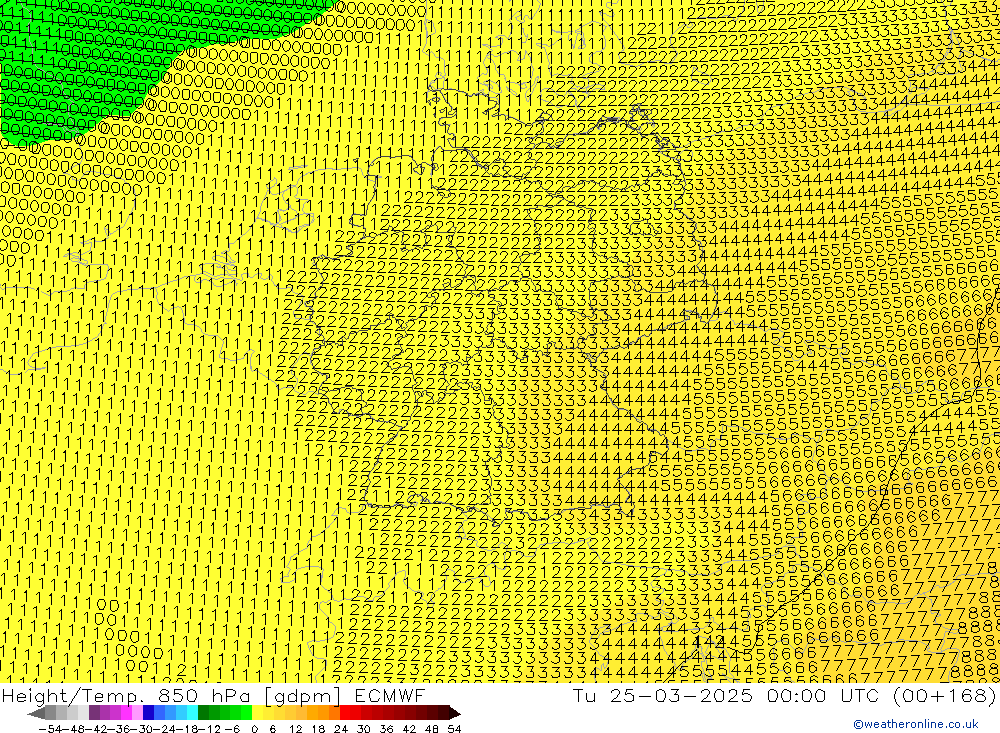Click the grey left arrow of the colour scale

click(x=36, y=714)
